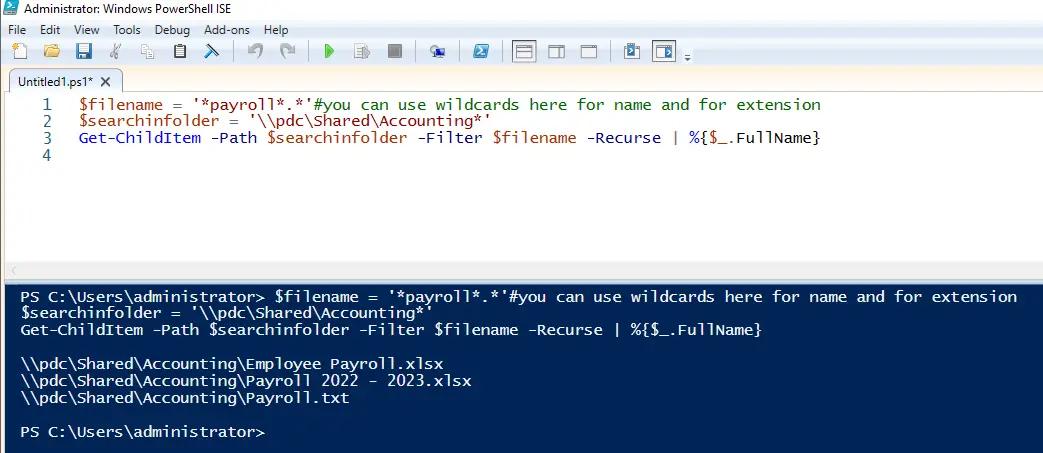The height and width of the screenshot is (453, 1043).
Task: Click the final console prompt PS C:\Users\administrator>
Action: tap(142, 432)
